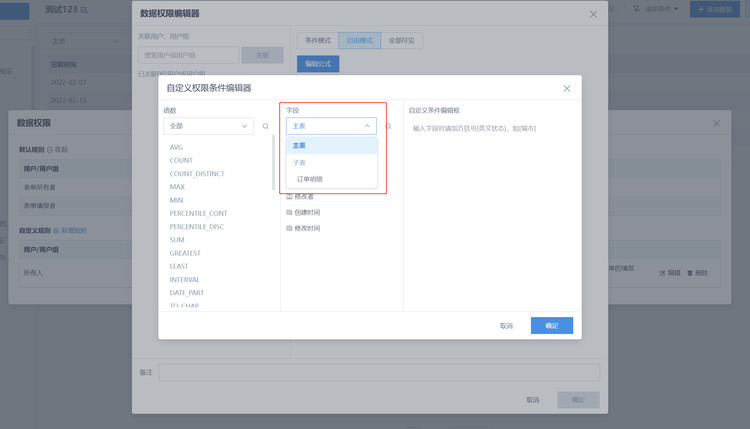Close the 自定义权限条件编辑器 dialog
Viewport: 750px width, 429px height.
(x=567, y=88)
